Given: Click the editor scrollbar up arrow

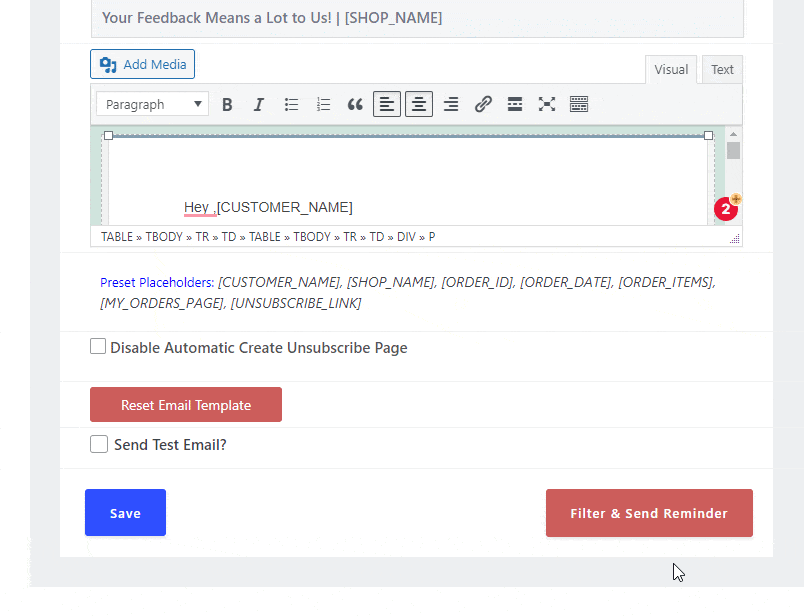Looking at the screenshot, I should pyautogui.click(x=733, y=134).
